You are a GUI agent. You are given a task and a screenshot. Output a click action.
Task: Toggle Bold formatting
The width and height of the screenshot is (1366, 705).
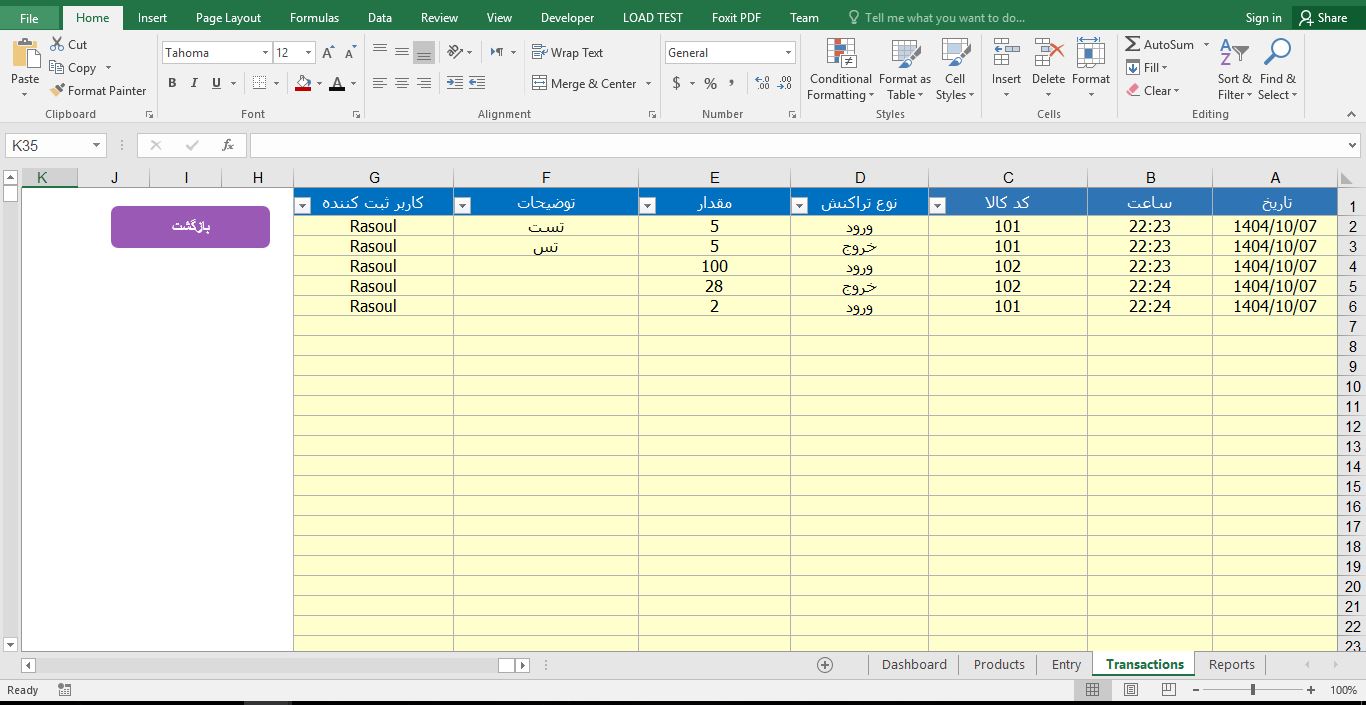pos(172,83)
